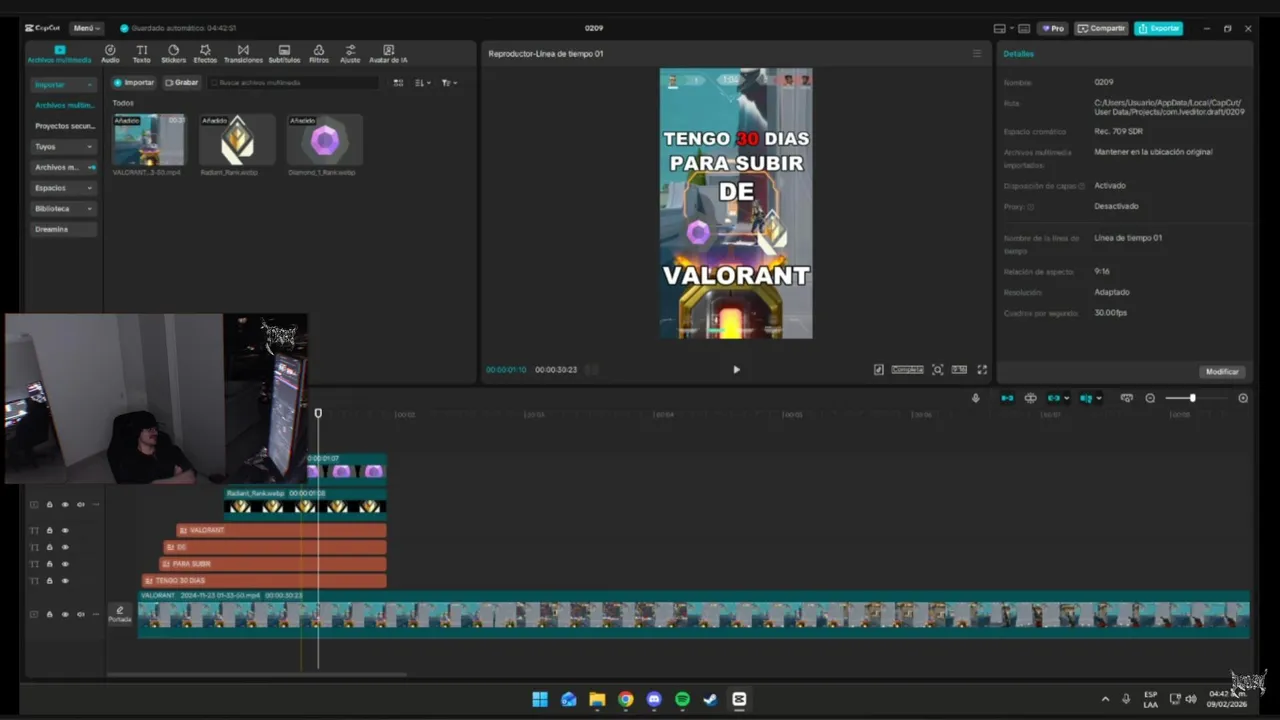This screenshot has height=720, width=1280.
Task: Open the Ajuste tab
Action: tap(350, 54)
